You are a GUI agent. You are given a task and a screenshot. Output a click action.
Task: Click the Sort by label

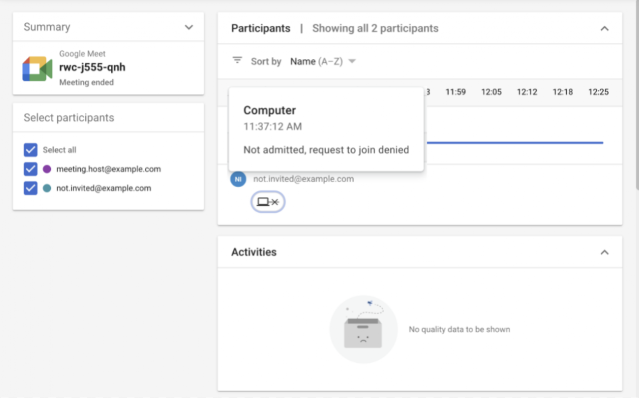266,61
